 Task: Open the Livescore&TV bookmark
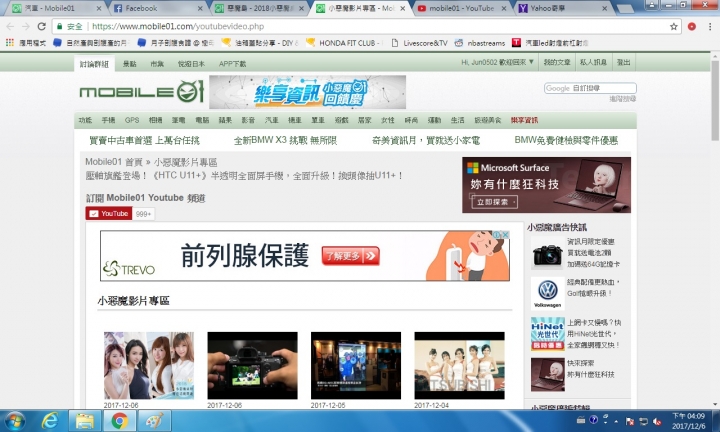tap(420, 43)
